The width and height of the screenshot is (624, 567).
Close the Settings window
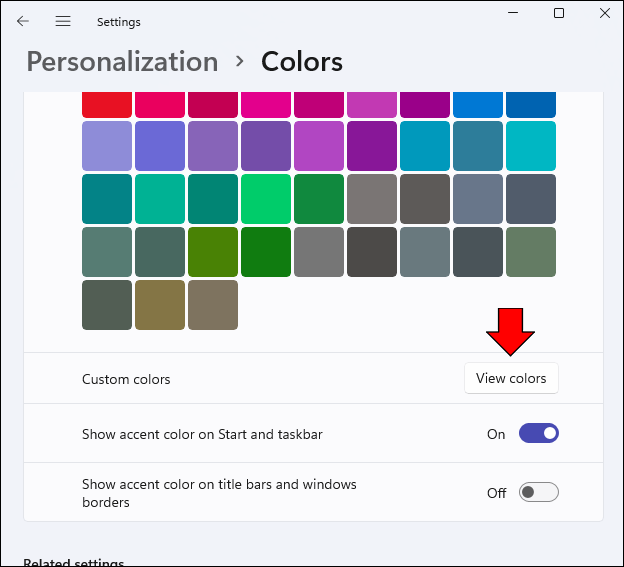pos(604,13)
